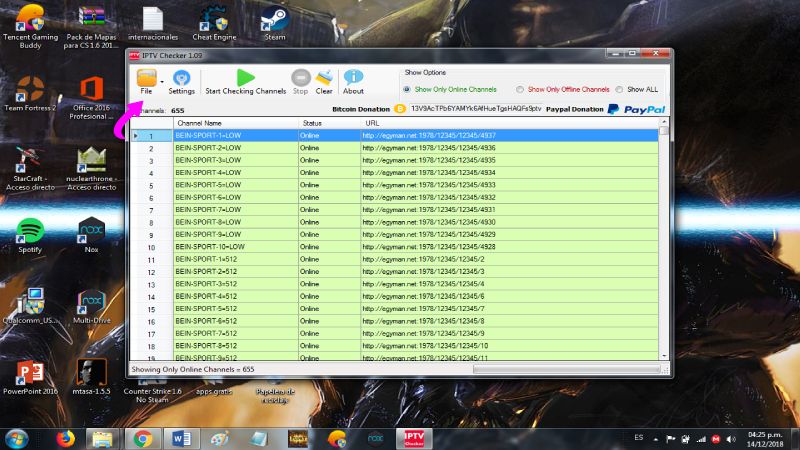Select Show Only Online Channels radio

[x=407, y=89]
